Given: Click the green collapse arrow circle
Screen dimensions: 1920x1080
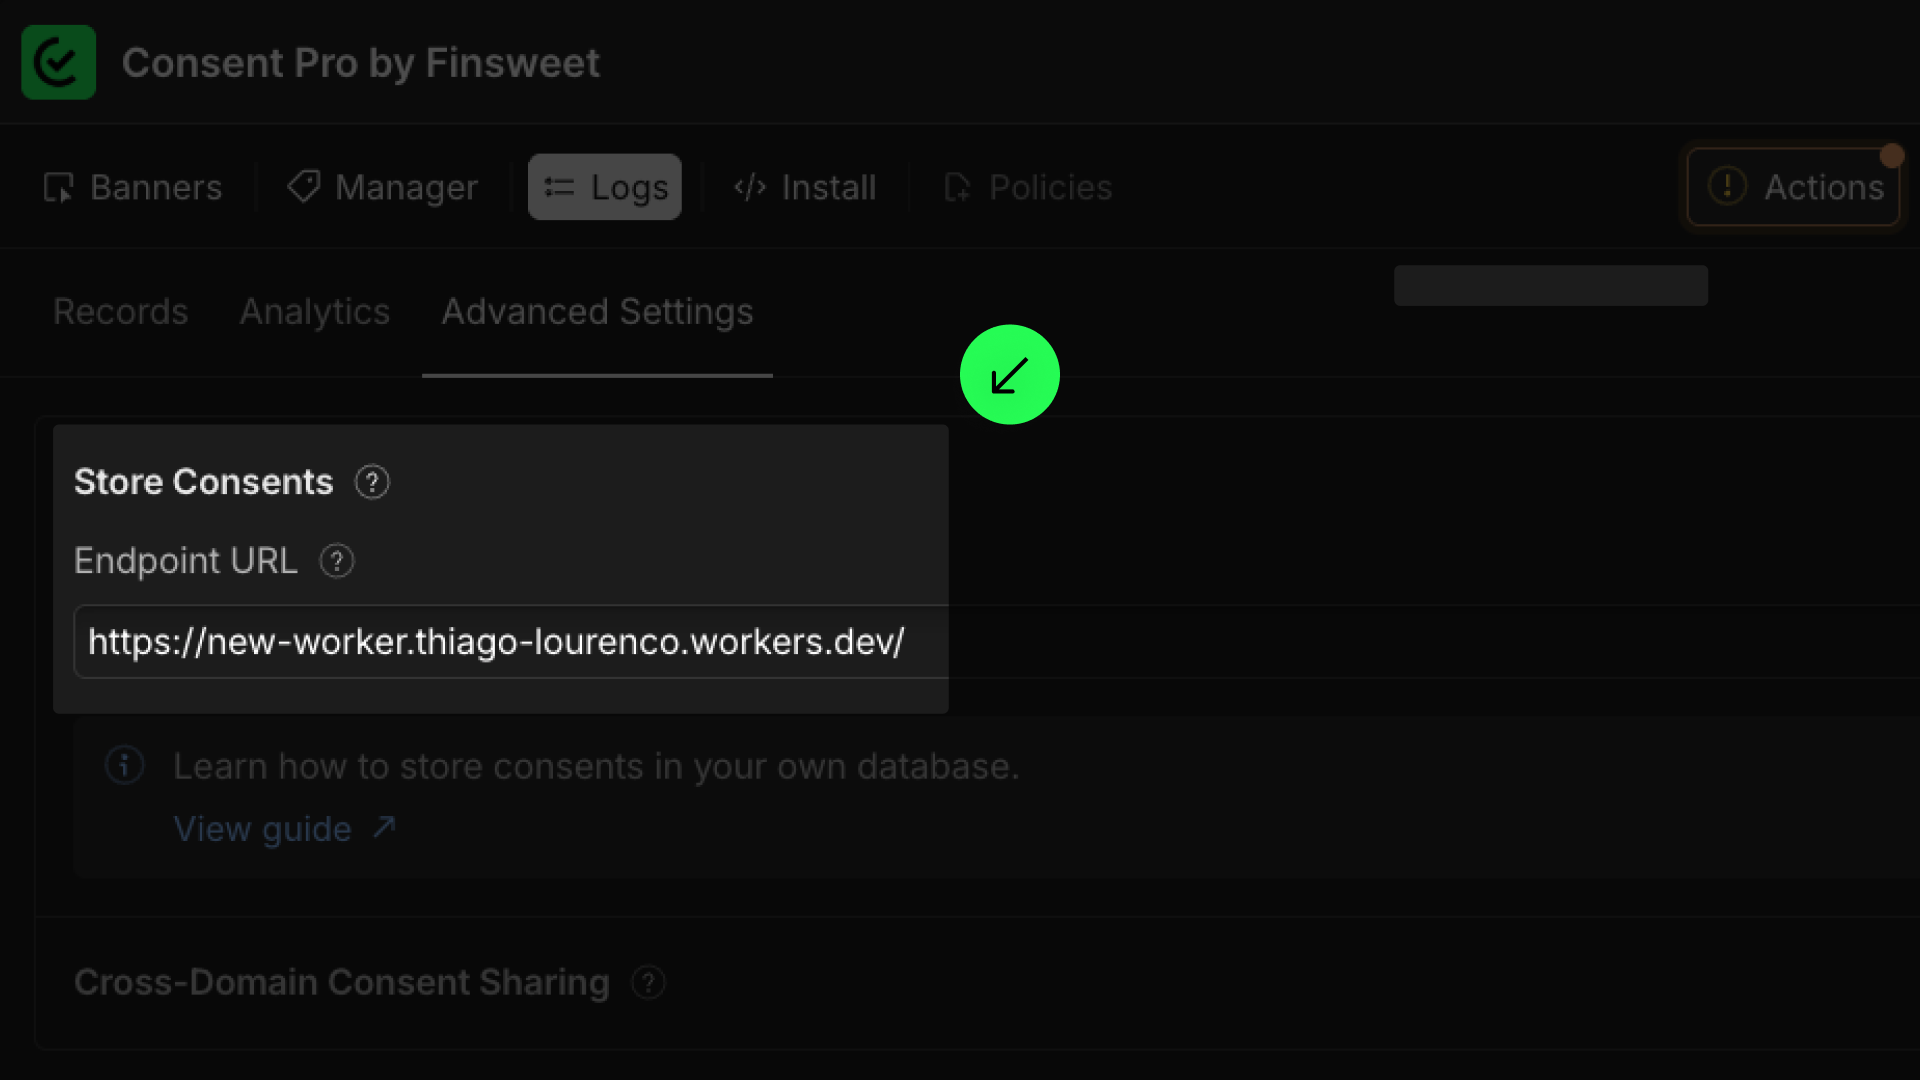Looking at the screenshot, I should click(x=1009, y=375).
